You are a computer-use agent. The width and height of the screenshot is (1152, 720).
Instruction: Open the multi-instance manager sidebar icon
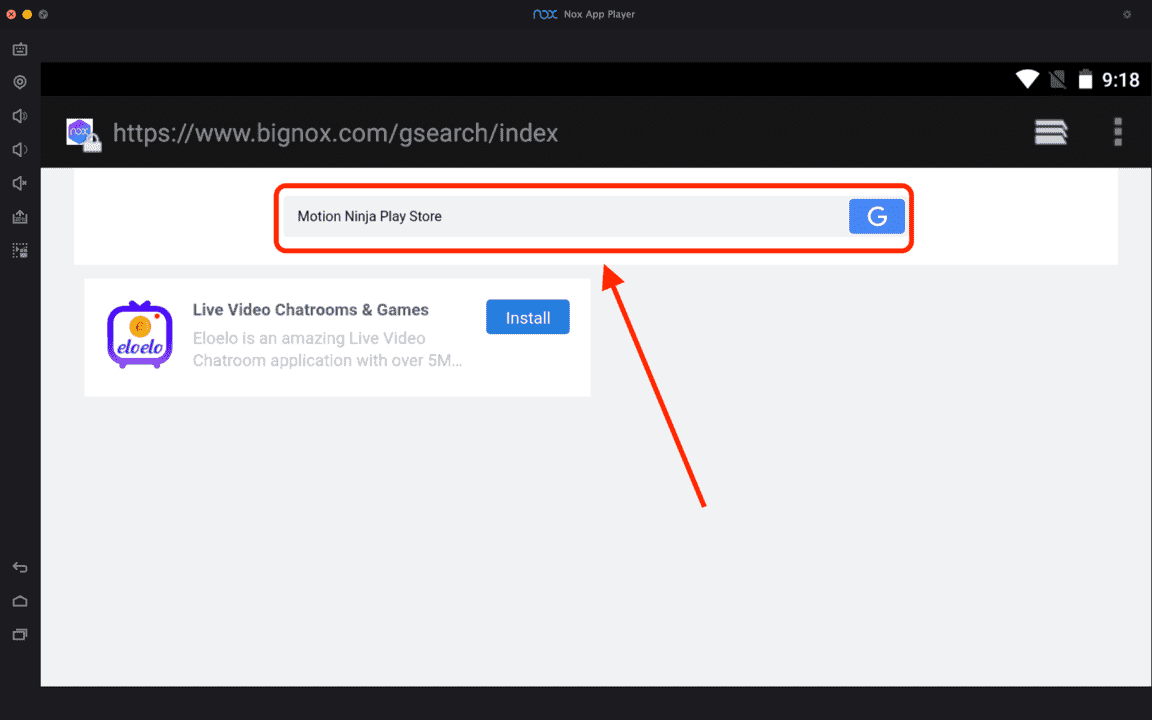click(20, 251)
